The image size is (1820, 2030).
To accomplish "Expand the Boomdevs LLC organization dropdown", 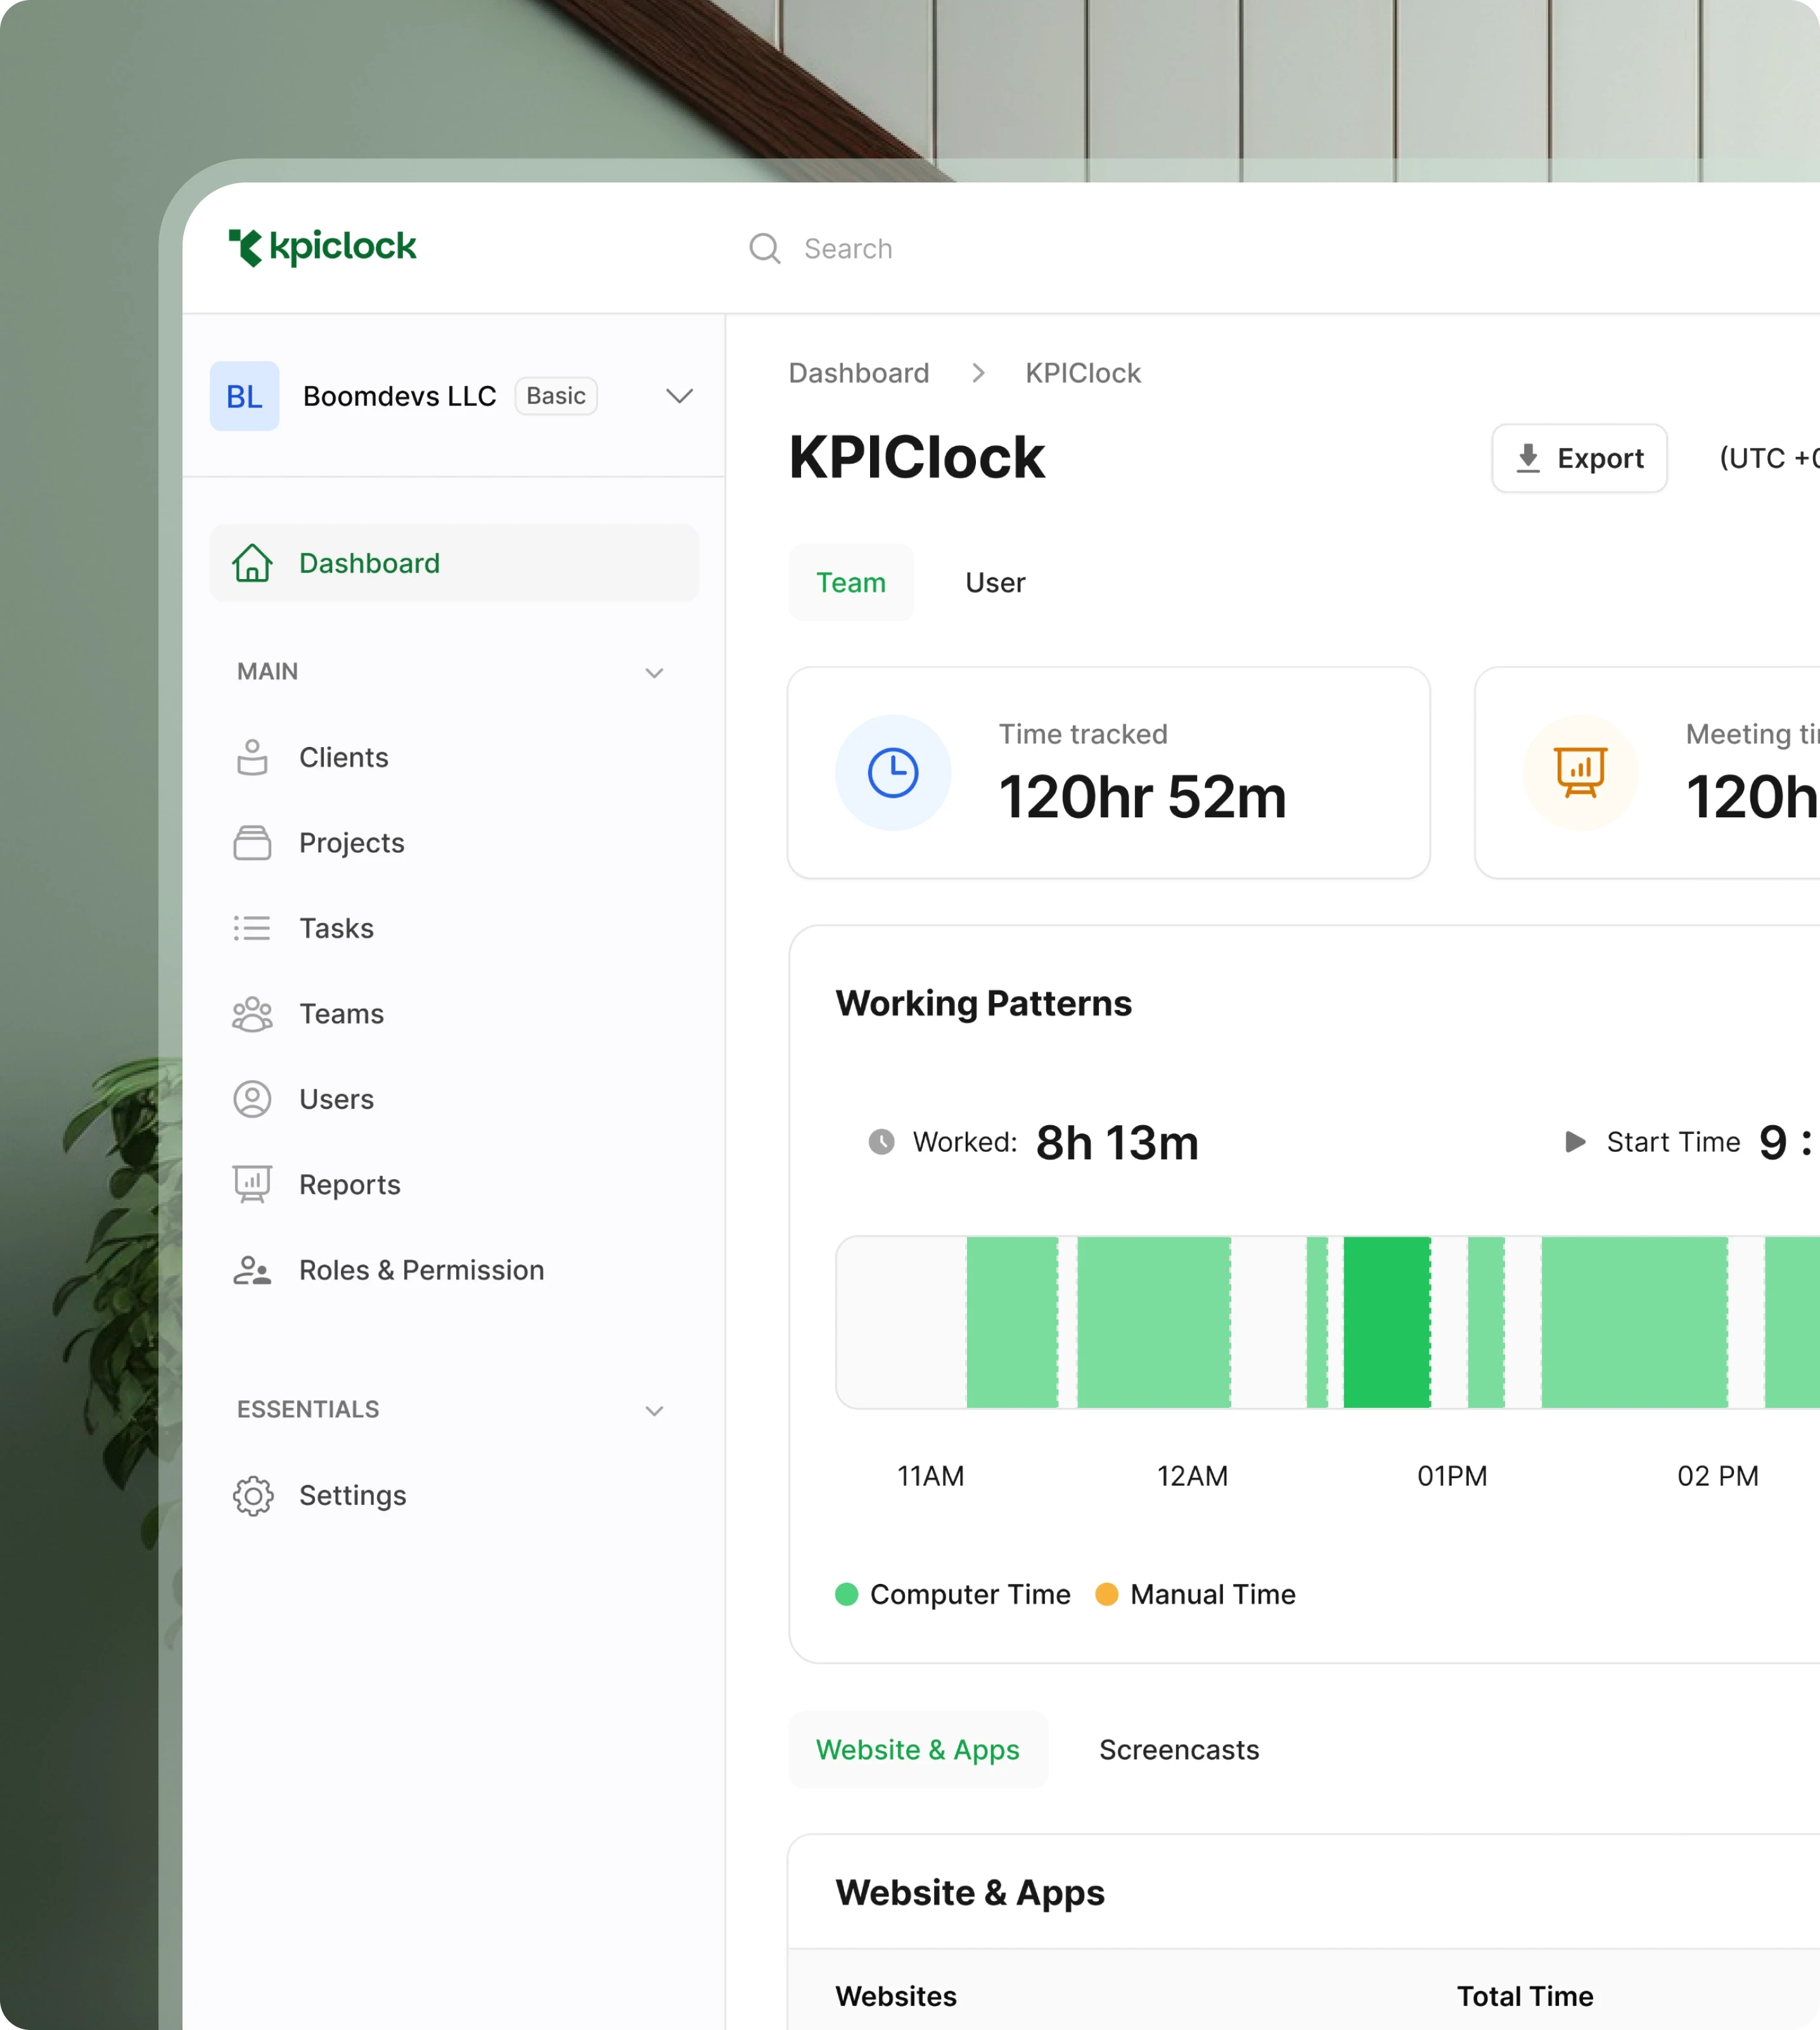I will point(680,396).
